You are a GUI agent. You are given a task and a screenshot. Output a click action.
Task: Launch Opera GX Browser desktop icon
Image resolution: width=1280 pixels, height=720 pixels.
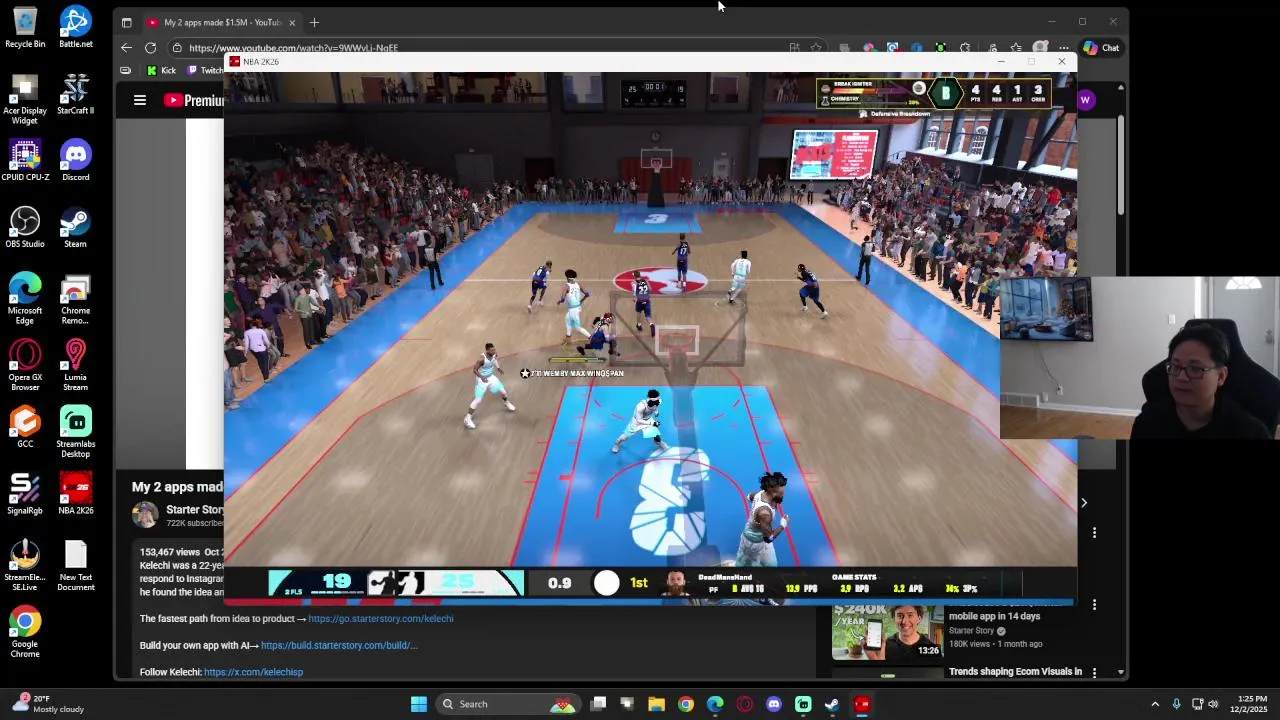25,366
